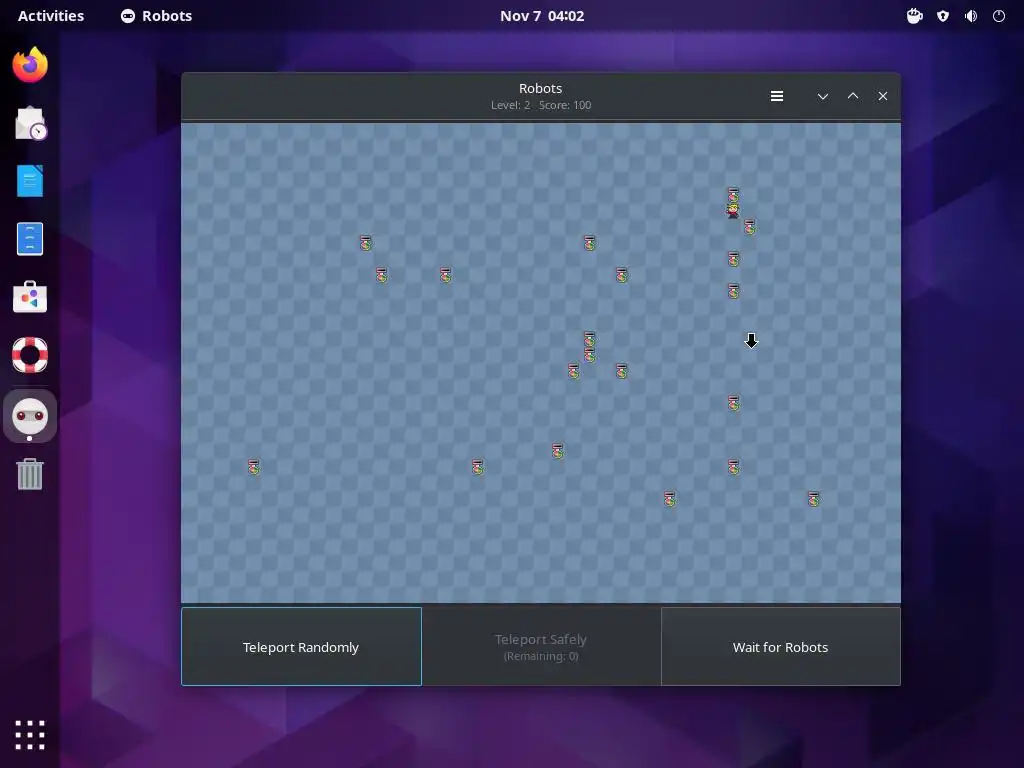Click the player character on the board

point(733,210)
